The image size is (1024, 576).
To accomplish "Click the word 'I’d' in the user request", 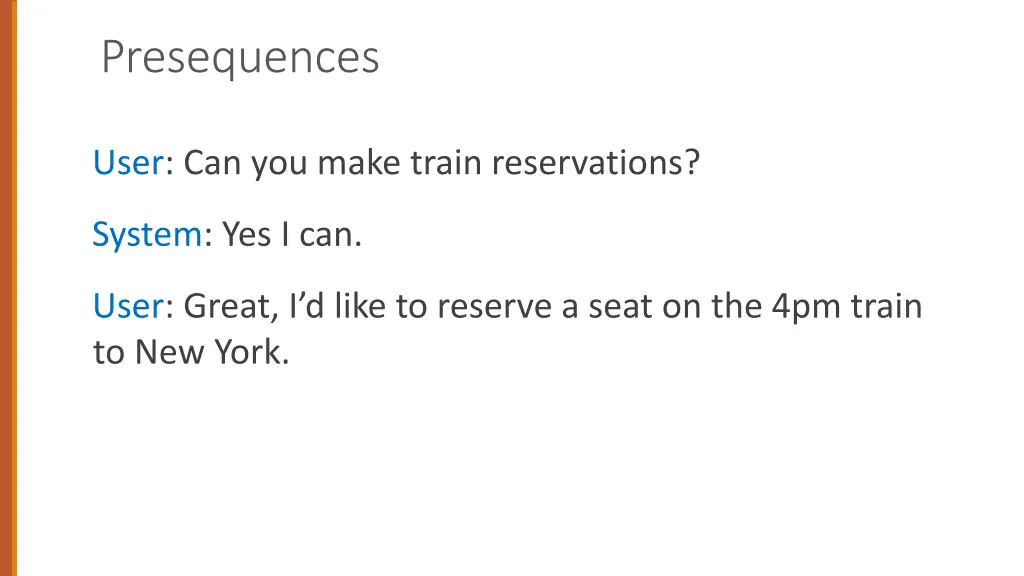I will point(306,306).
